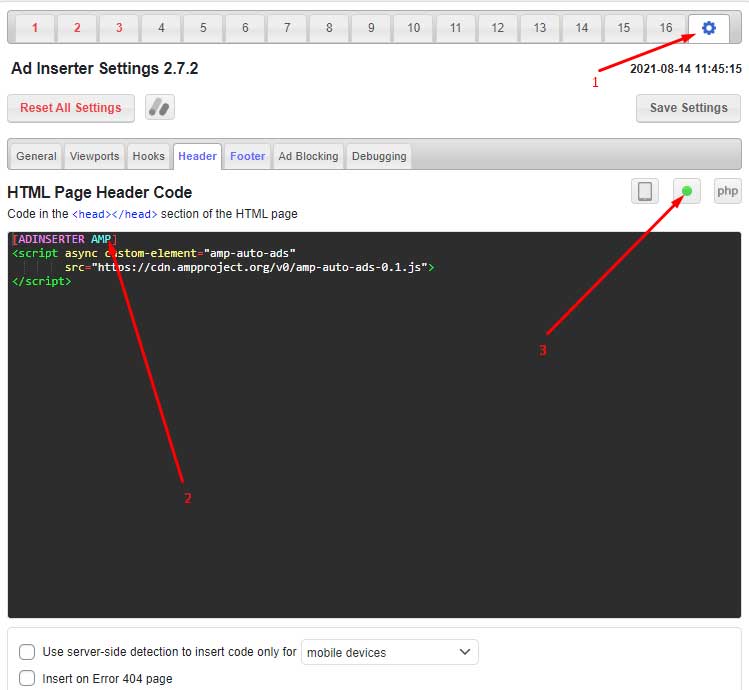Screen dimensions: 749x690
Task: Toggle the green enable header code button
Action: pyautogui.click(x=686, y=191)
